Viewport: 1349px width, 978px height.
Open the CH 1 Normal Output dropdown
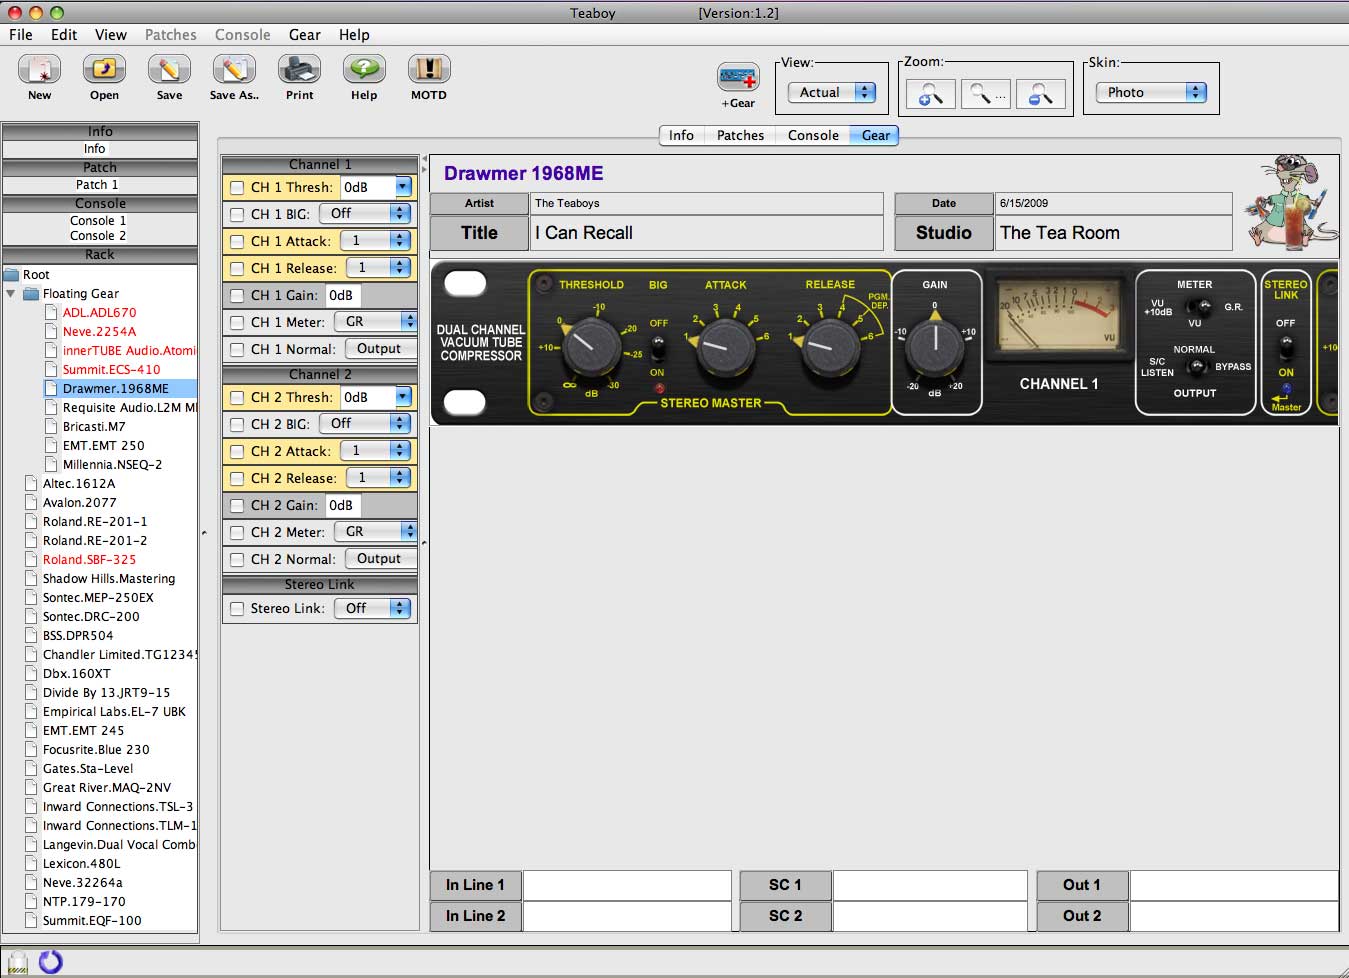(x=381, y=348)
